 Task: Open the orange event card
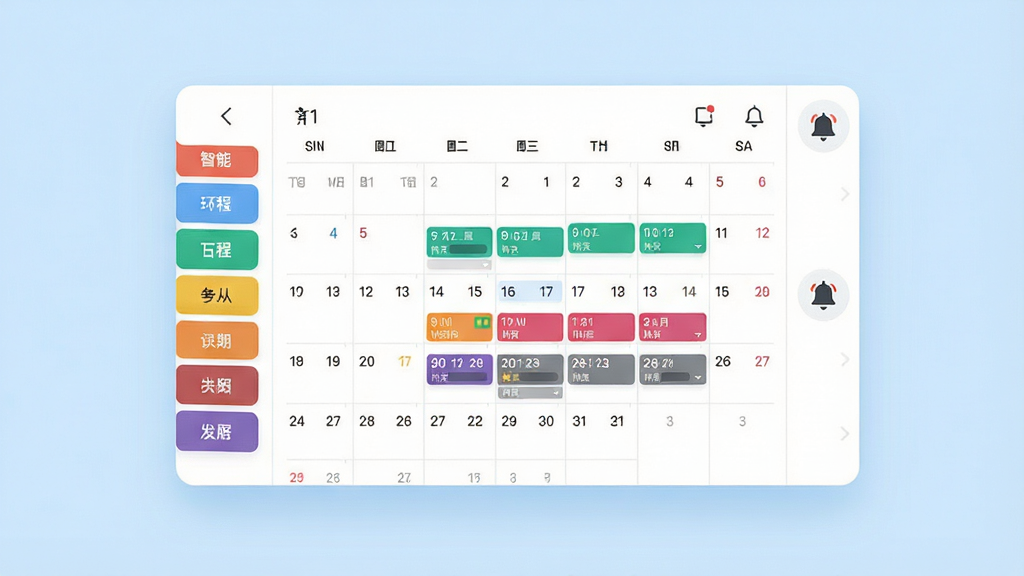(459, 327)
